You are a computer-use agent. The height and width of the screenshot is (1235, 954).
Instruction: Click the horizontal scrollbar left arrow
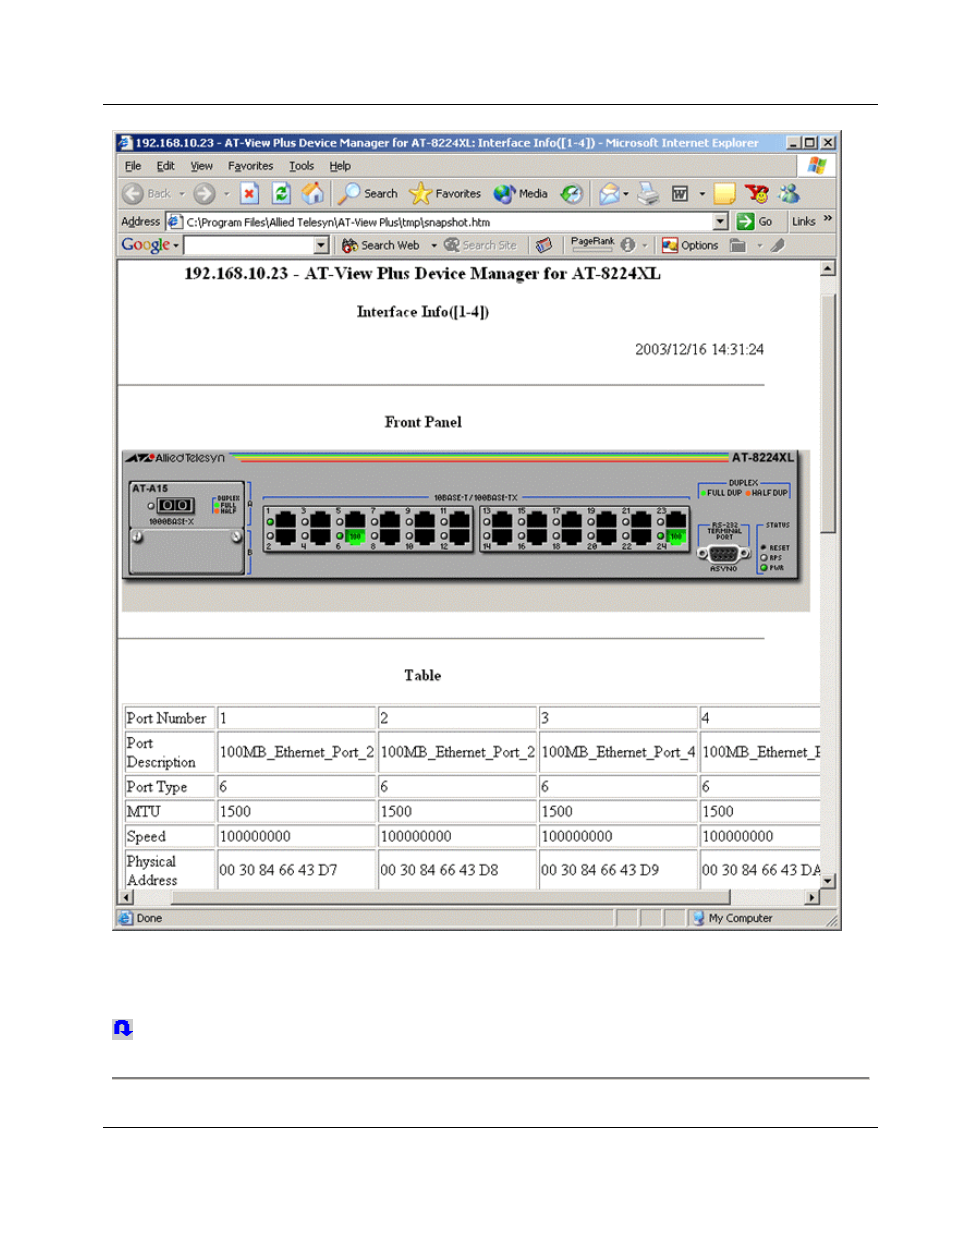126,897
